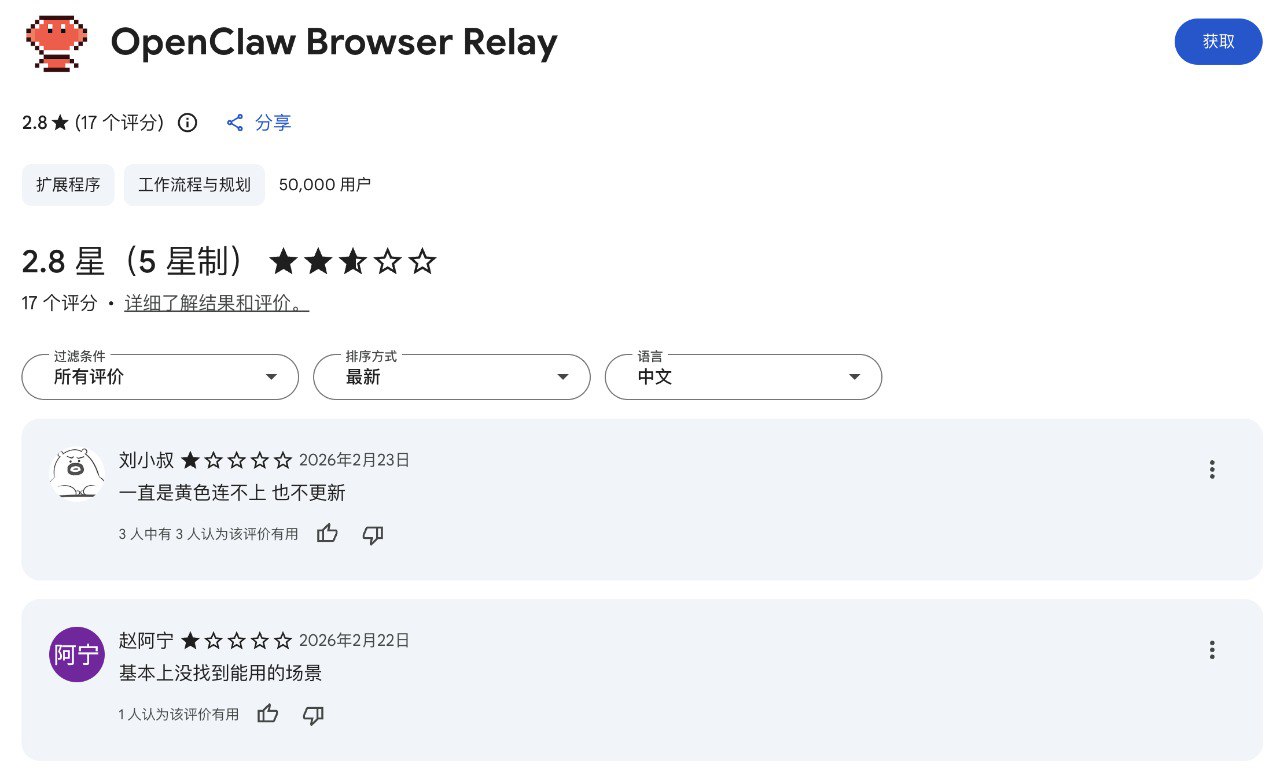Click the third star in the rating row

pyautogui.click(x=352, y=262)
